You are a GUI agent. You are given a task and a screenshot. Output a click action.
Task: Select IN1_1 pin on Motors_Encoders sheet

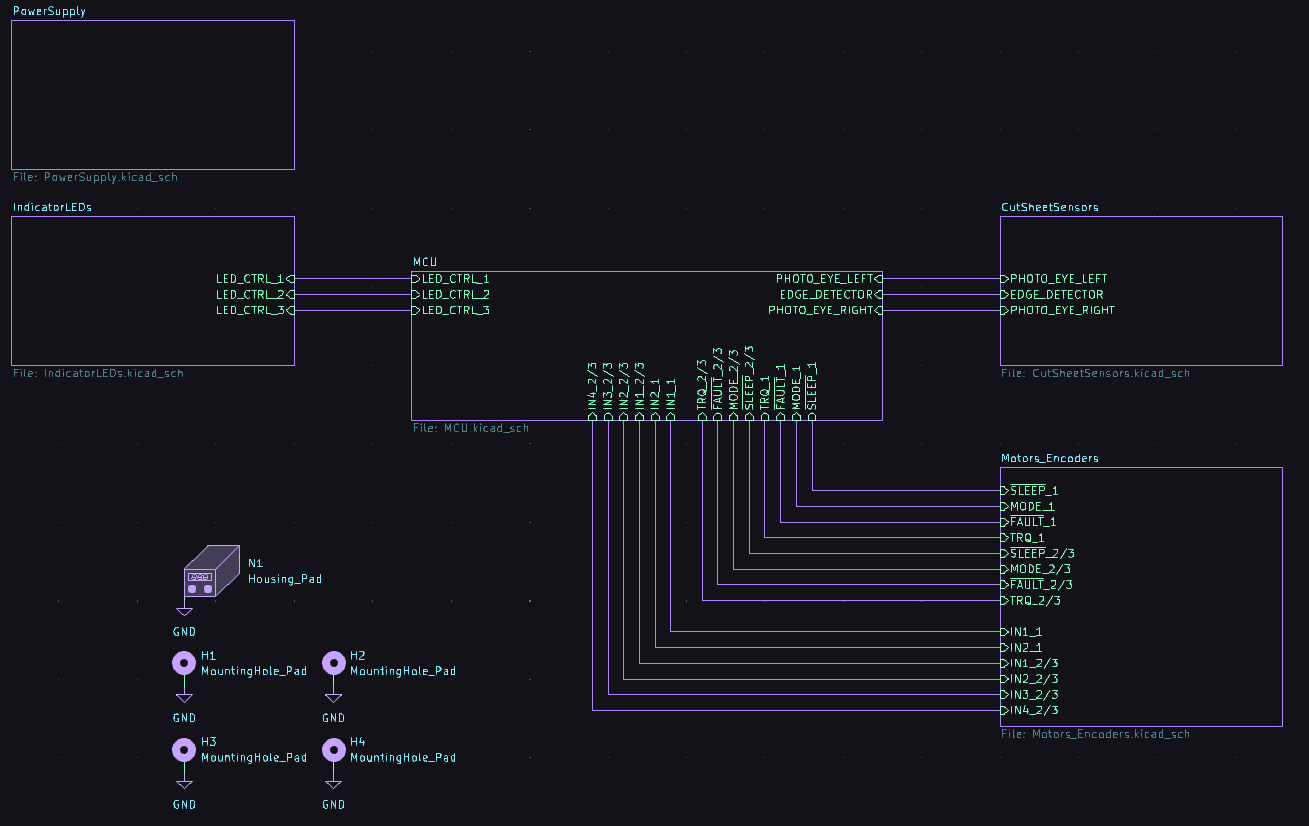click(x=1022, y=632)
